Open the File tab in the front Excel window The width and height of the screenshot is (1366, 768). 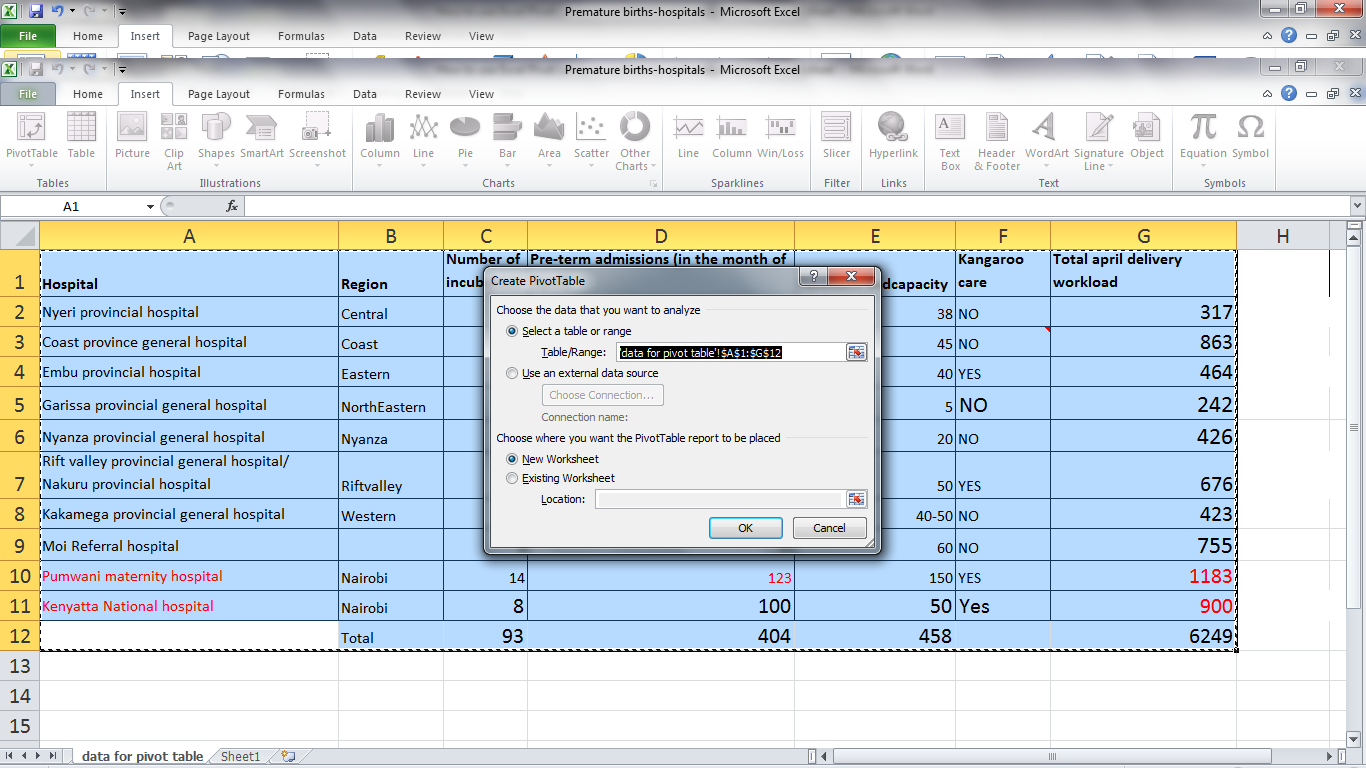point(28,94)
